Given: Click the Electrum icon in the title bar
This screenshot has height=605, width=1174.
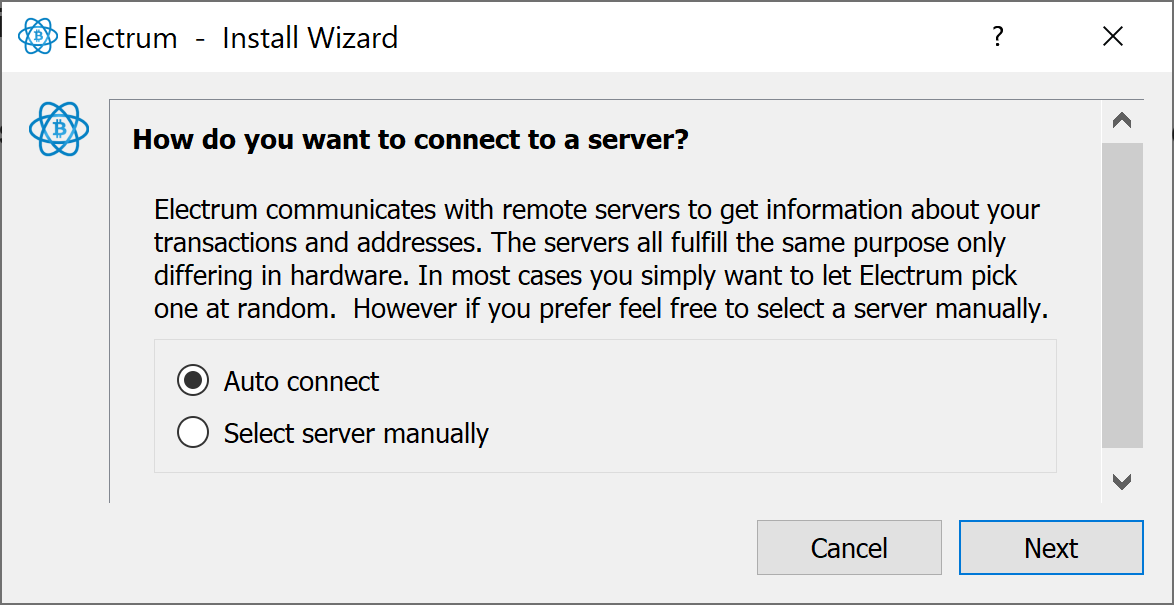Looking at the screenshot, I should click(38, 37).
